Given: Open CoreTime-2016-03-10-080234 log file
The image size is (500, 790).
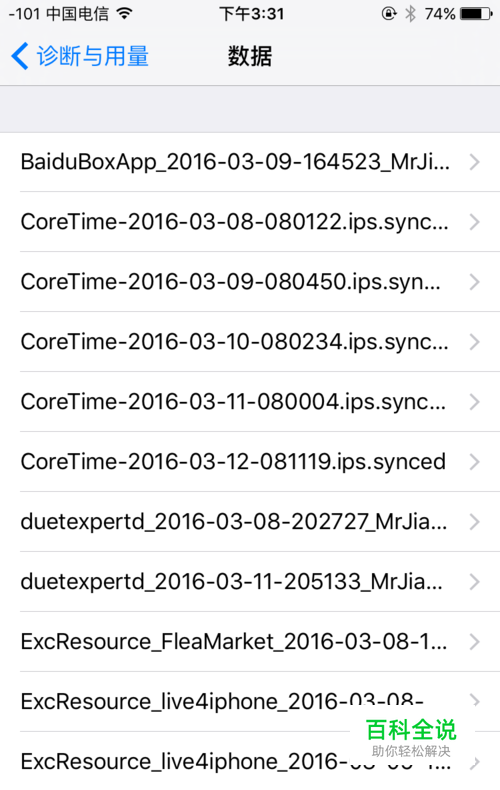Looking at the screenshot, I should point(250,342).
